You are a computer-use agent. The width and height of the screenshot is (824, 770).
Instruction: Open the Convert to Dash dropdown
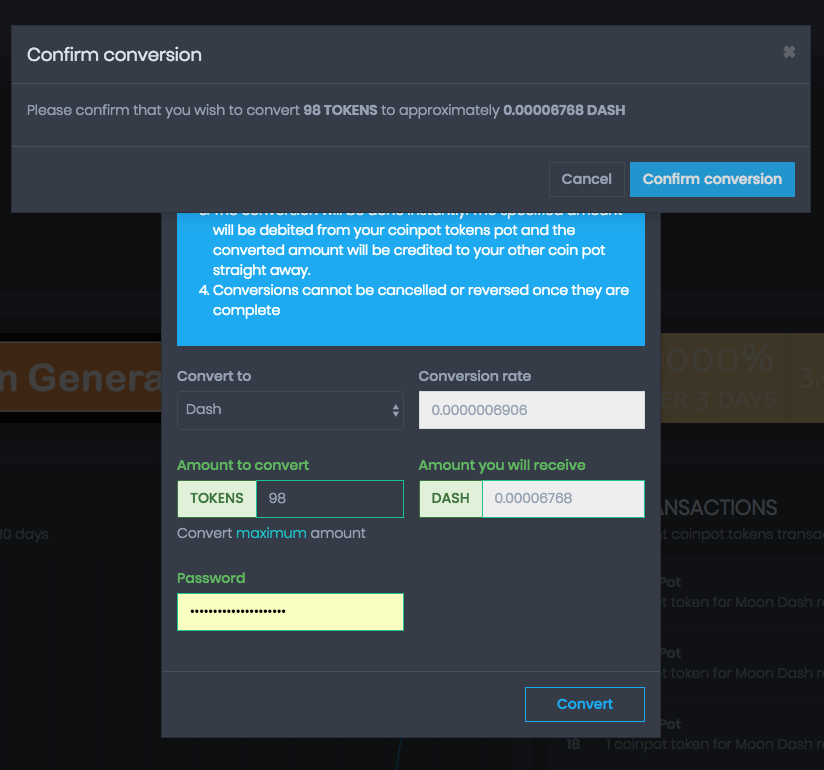point(290,410)
